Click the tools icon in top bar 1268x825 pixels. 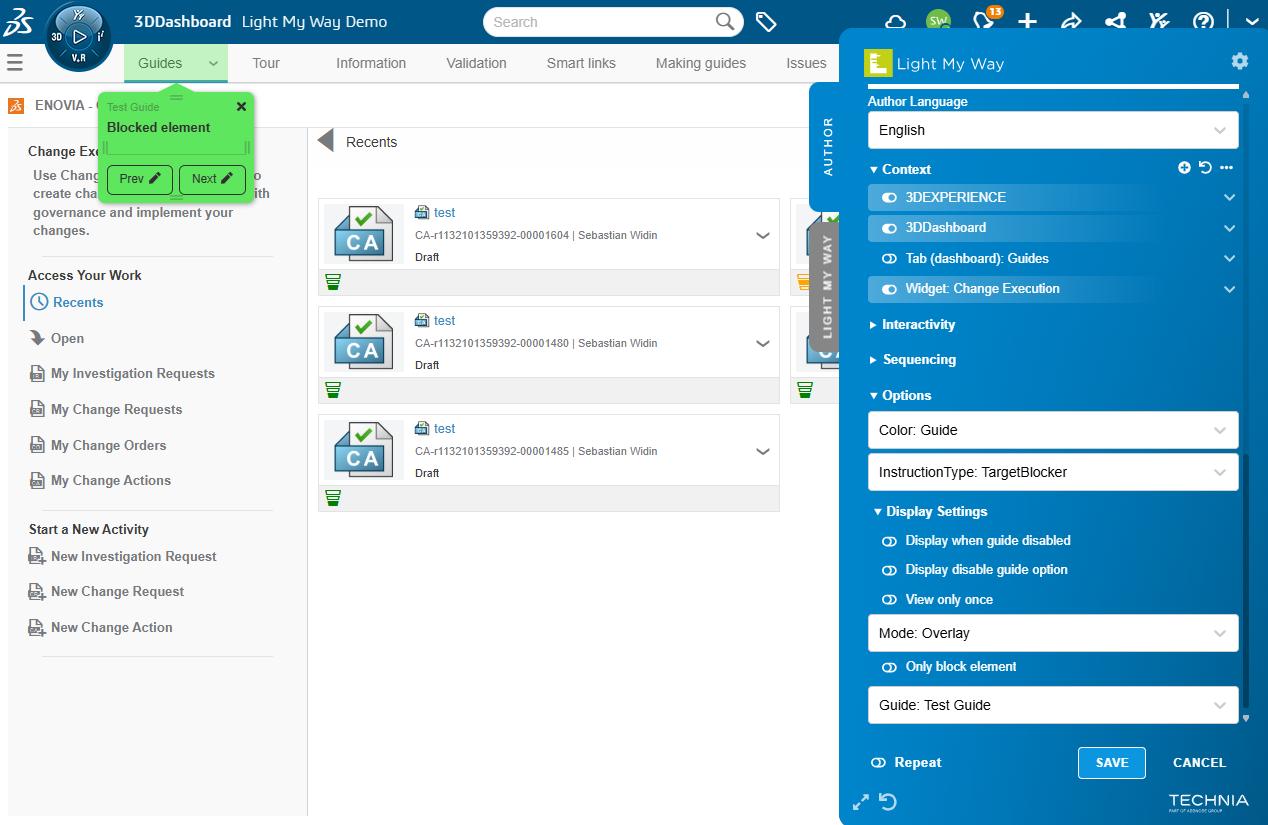tap(1159, 21)
